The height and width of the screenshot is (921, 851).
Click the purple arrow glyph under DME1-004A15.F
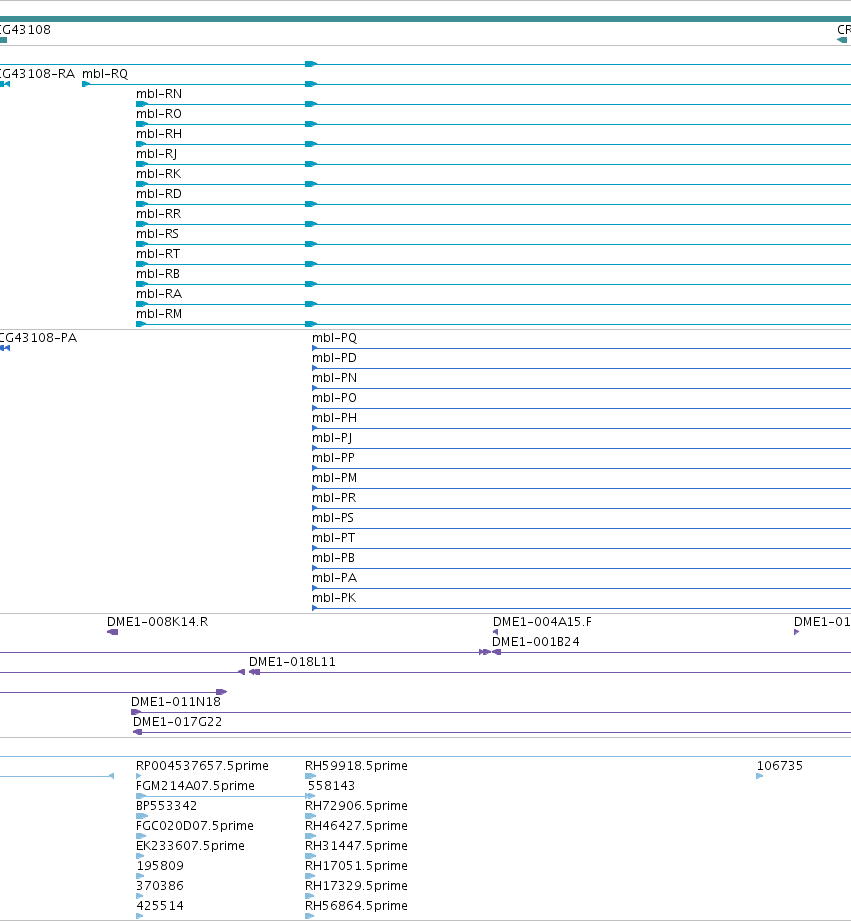tap(495, 632)
